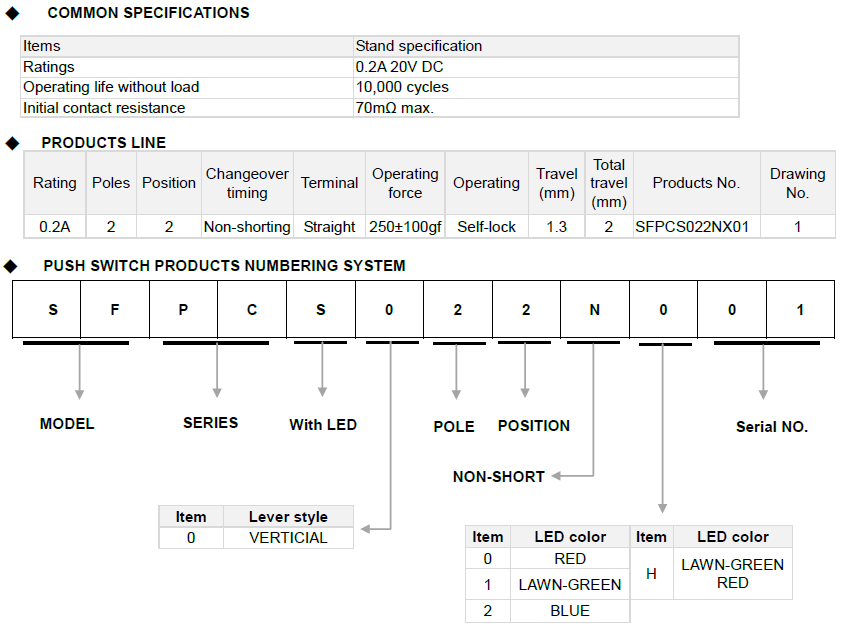845x628 pixels.
Task: Select the 0.2A 20V DC ratings value
Action: click(400, 67)
